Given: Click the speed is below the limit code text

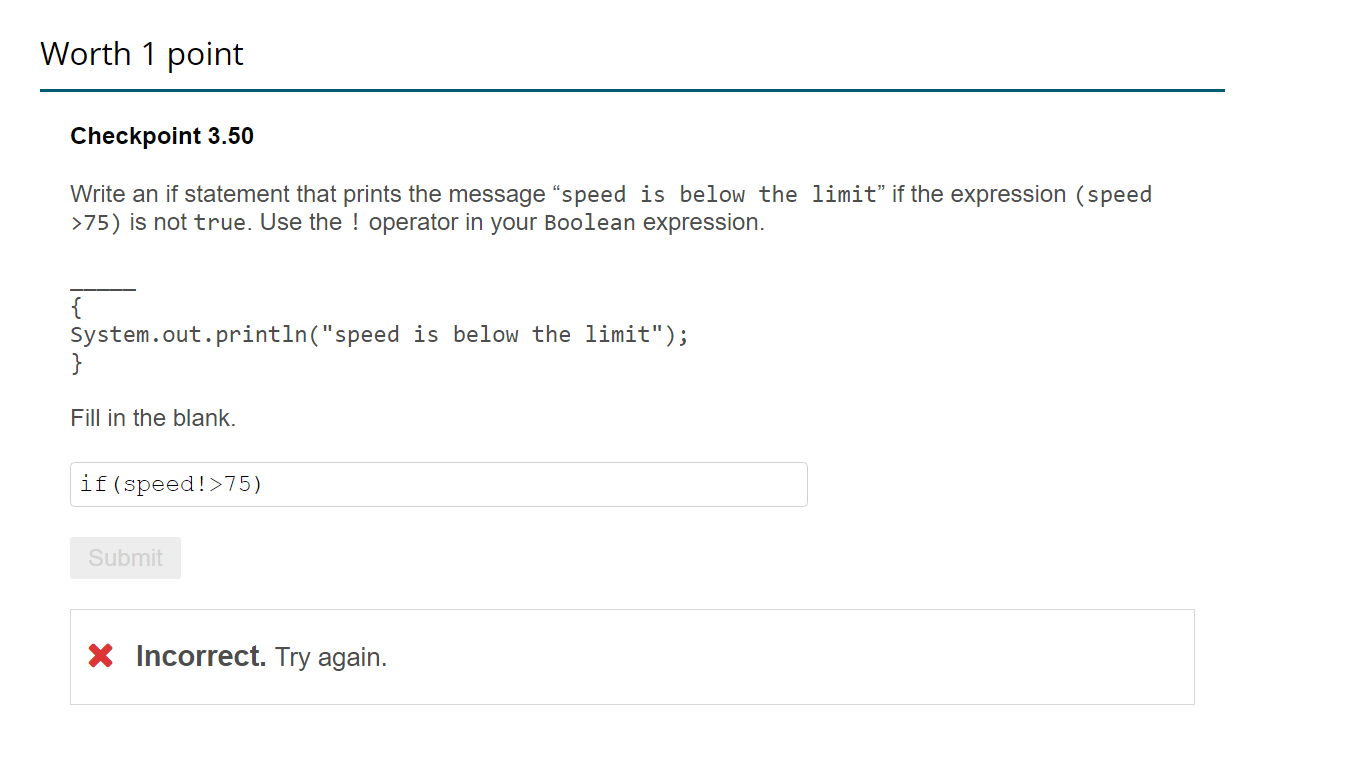Looking at the screenshot, I should [718, 194].
